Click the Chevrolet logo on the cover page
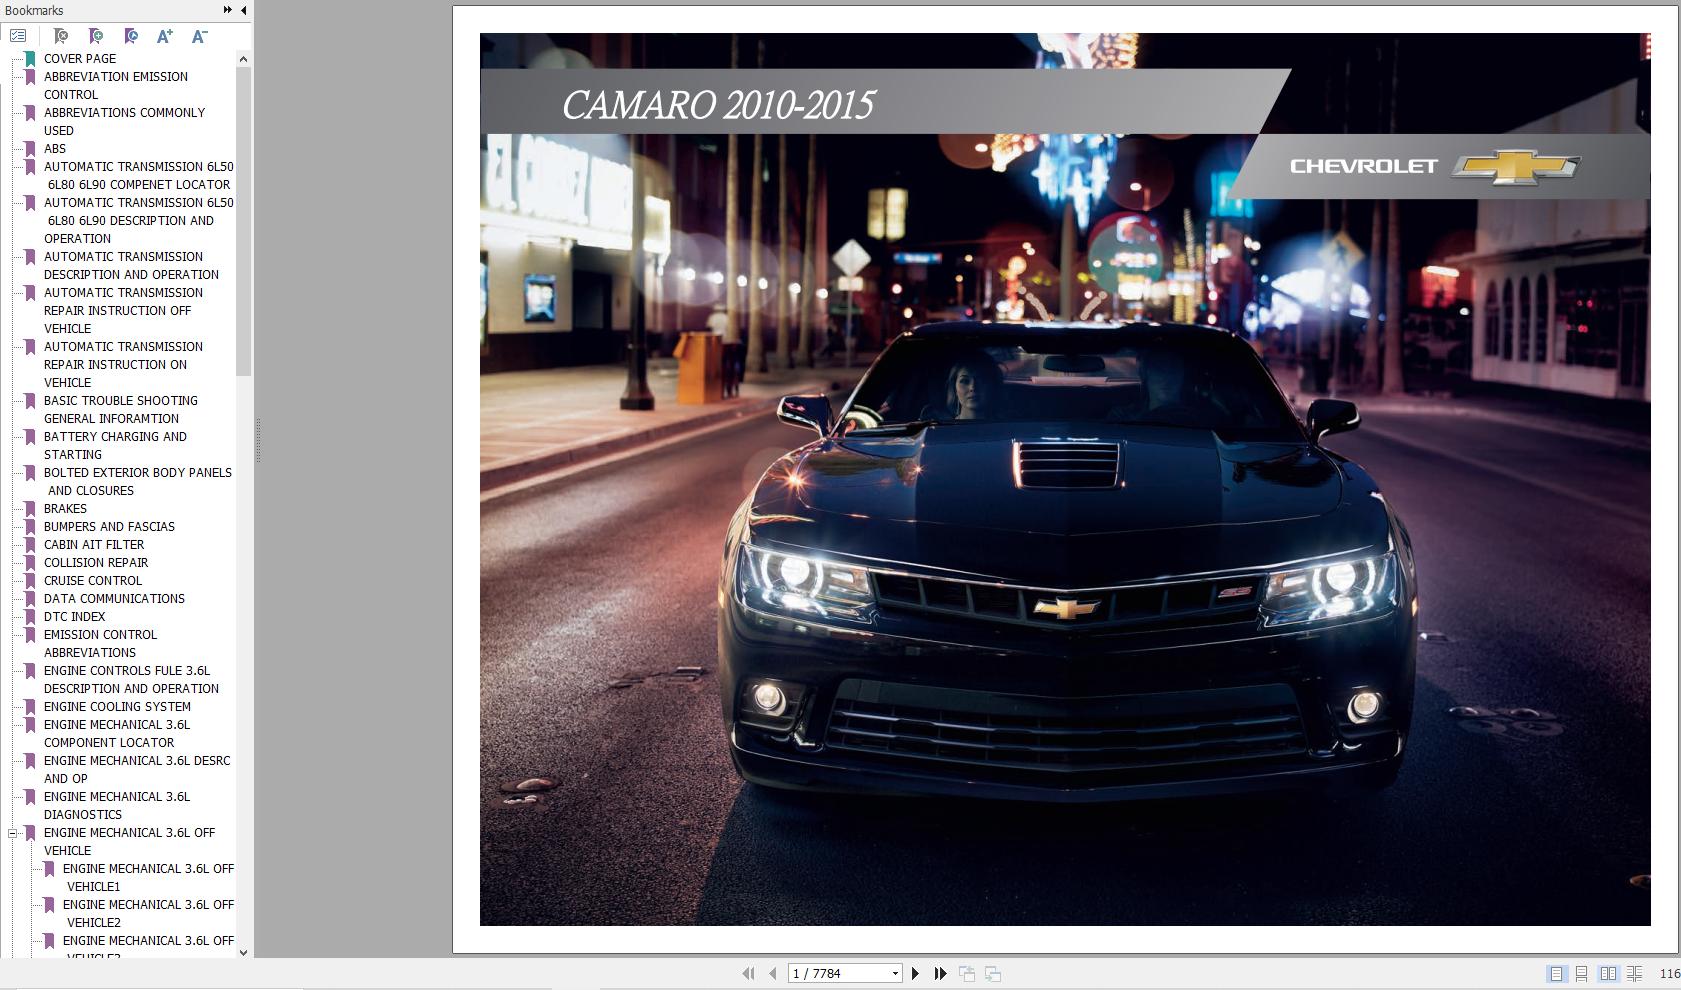This screenshot has height=990, width=1681. click(1435, 167)
